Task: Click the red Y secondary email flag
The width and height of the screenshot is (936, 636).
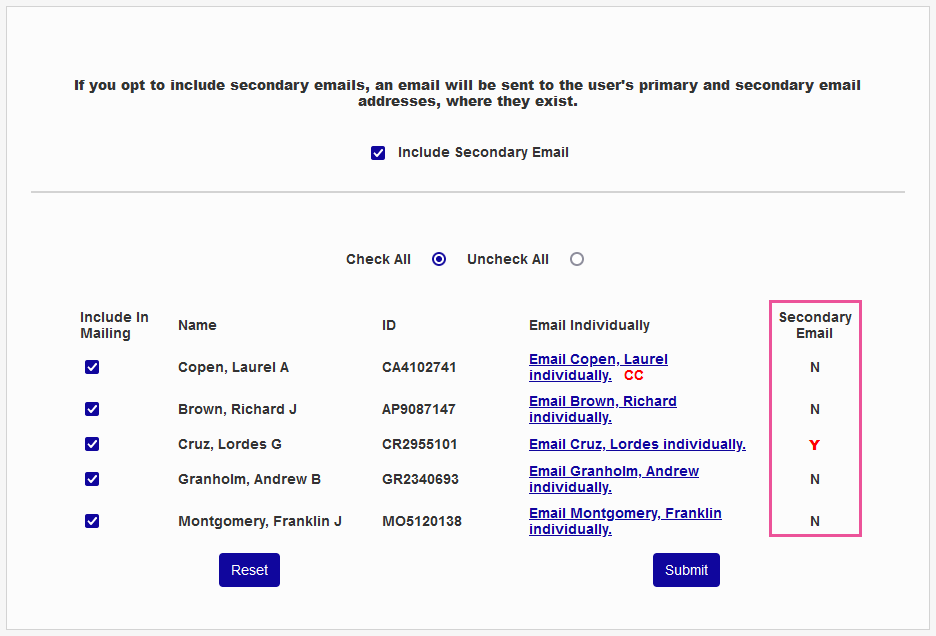Action: [x=814, y=445]
